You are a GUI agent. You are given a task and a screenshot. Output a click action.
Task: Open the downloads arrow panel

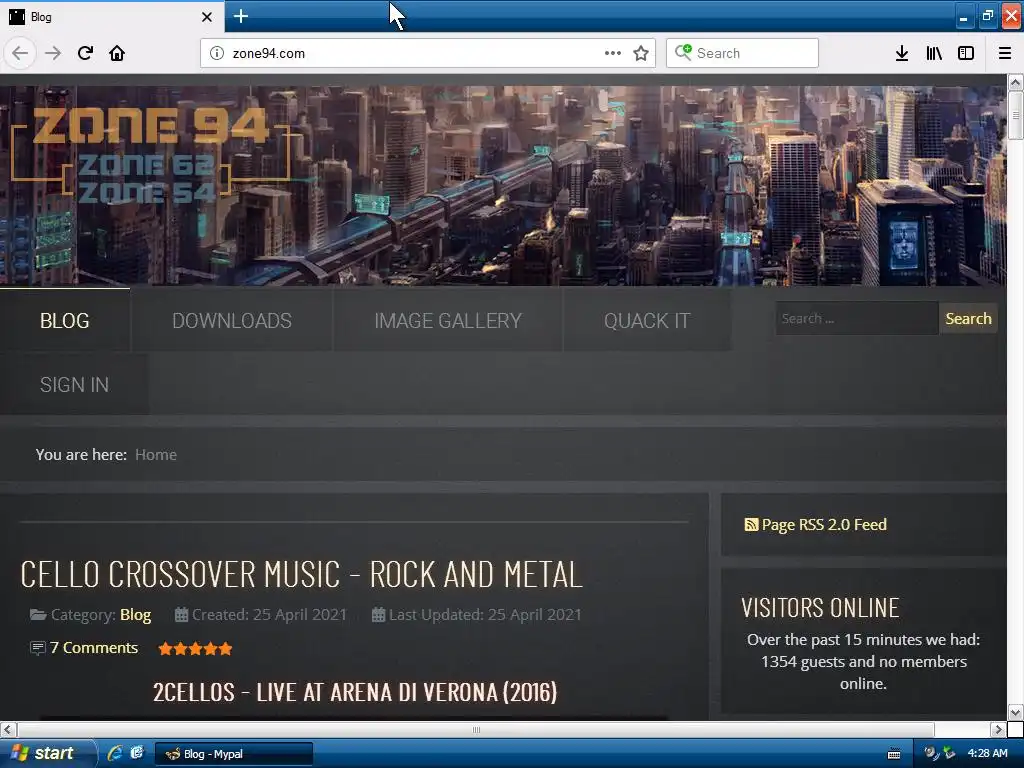[x=902, y=53]
